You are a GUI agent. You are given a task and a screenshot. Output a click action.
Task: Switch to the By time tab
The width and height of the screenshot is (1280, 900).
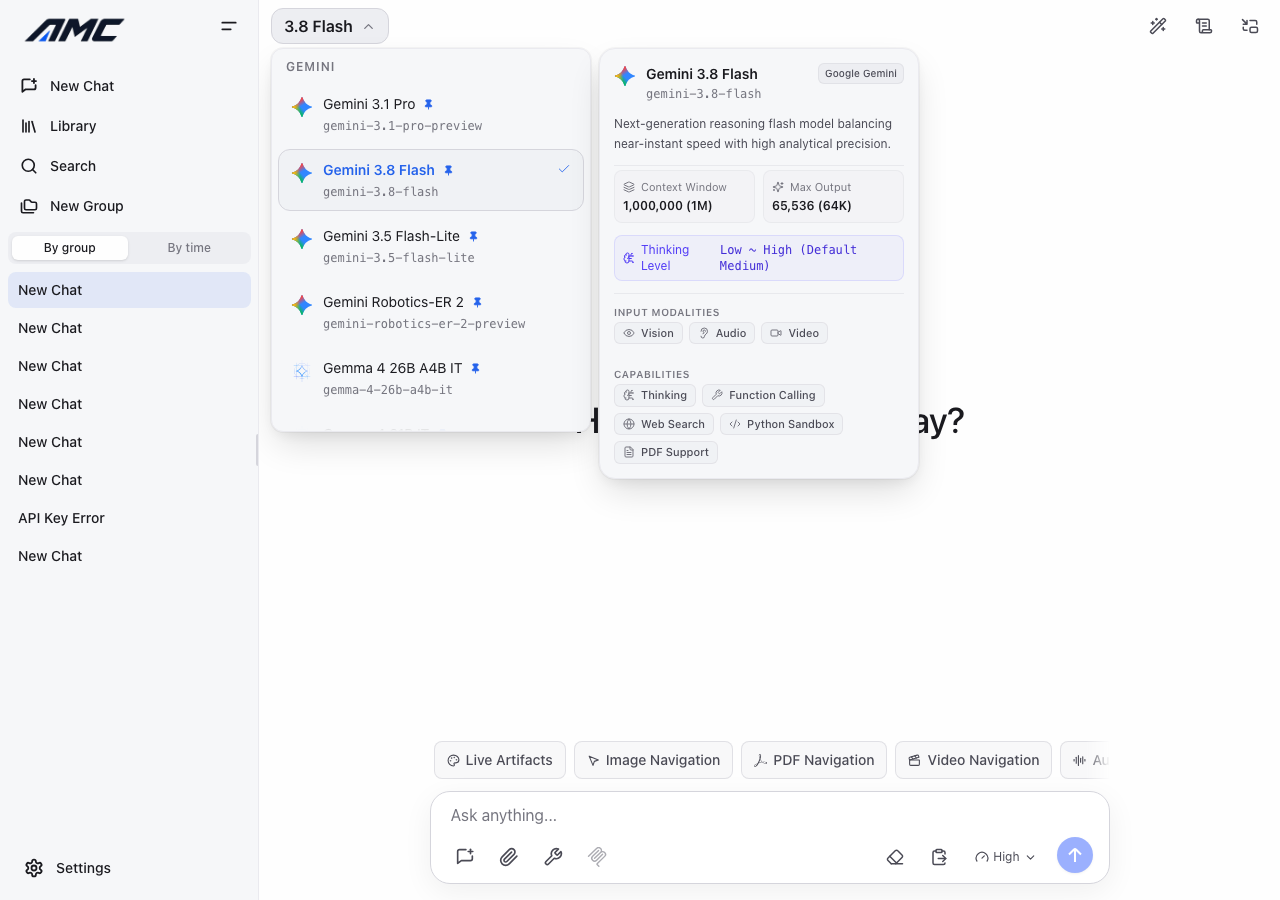(x=189, y=248)
